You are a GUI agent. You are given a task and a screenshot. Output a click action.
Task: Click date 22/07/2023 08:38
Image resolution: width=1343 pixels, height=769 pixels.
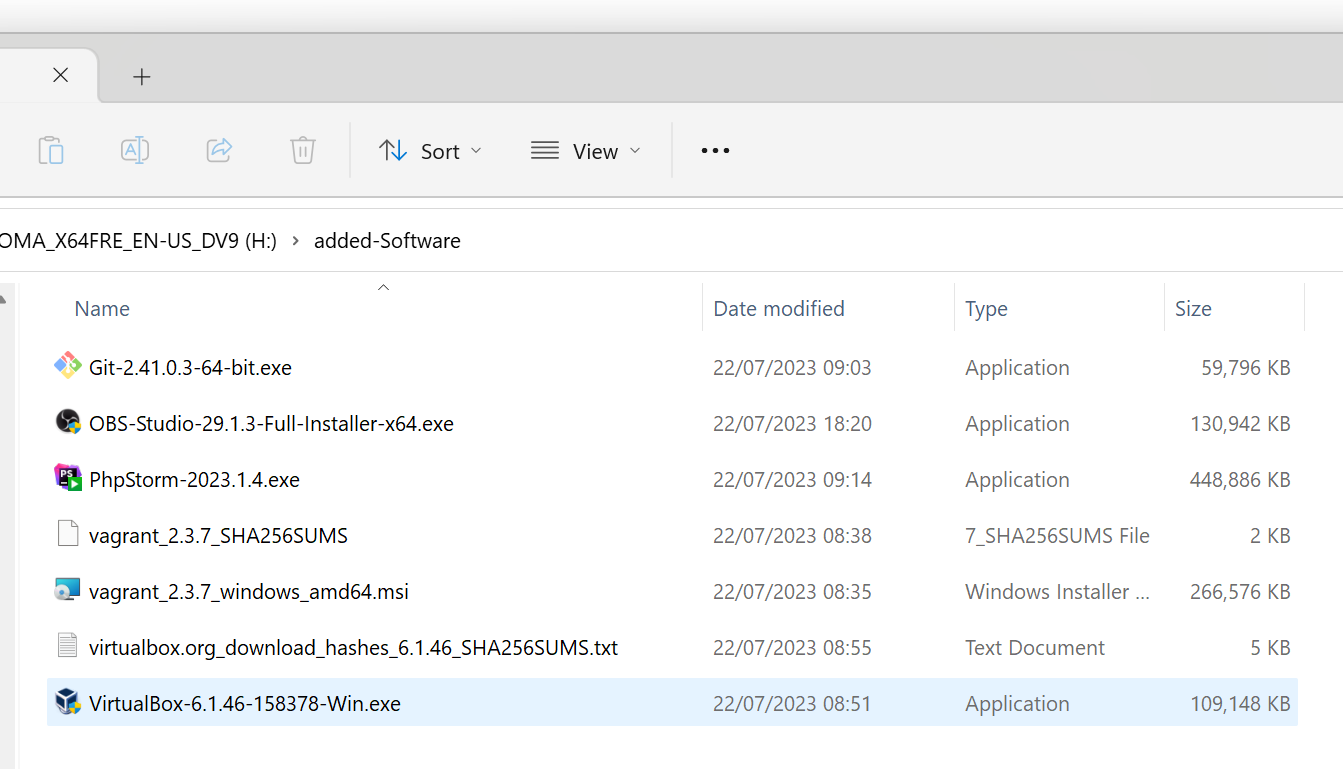(792, 536)
